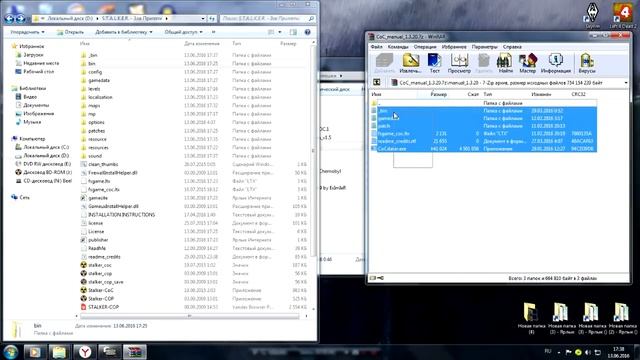The width and height of the screenshot is (640, 360).
Task: Expand the Explorer address bar history dropdown
Action: pos(203,18)
